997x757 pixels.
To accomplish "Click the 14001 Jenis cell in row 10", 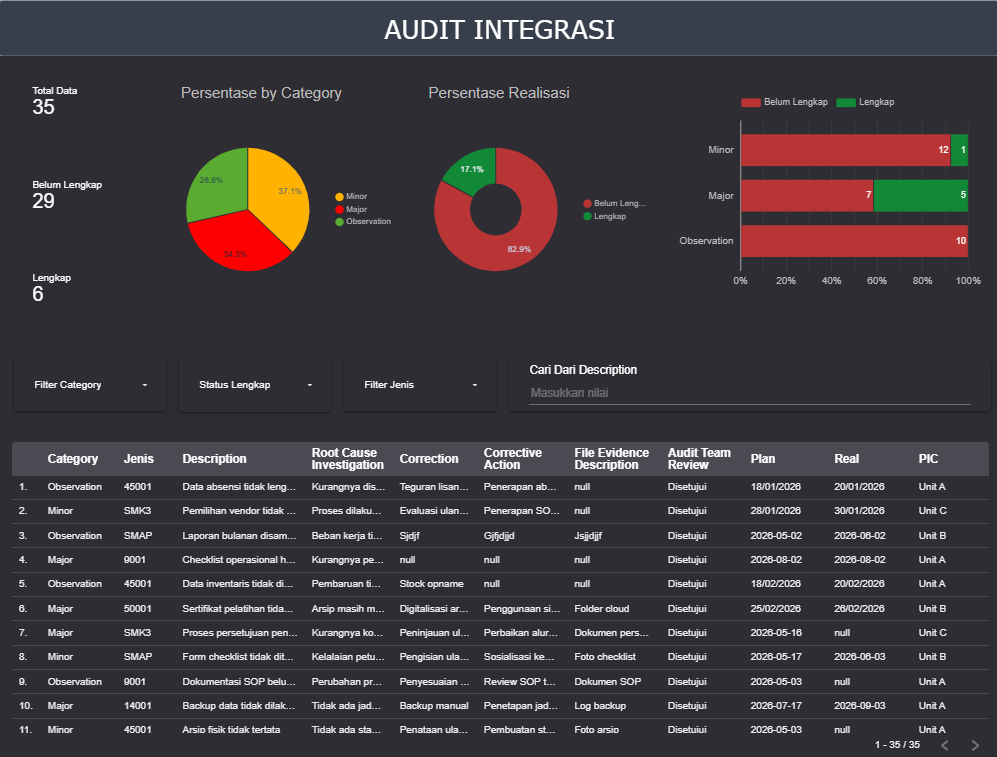I will click(137, 706).
